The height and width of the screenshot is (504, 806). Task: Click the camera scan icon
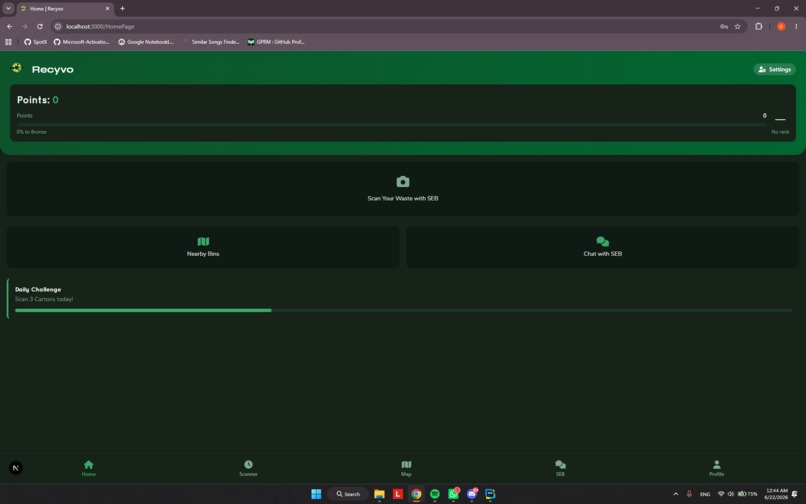[403, 182]
